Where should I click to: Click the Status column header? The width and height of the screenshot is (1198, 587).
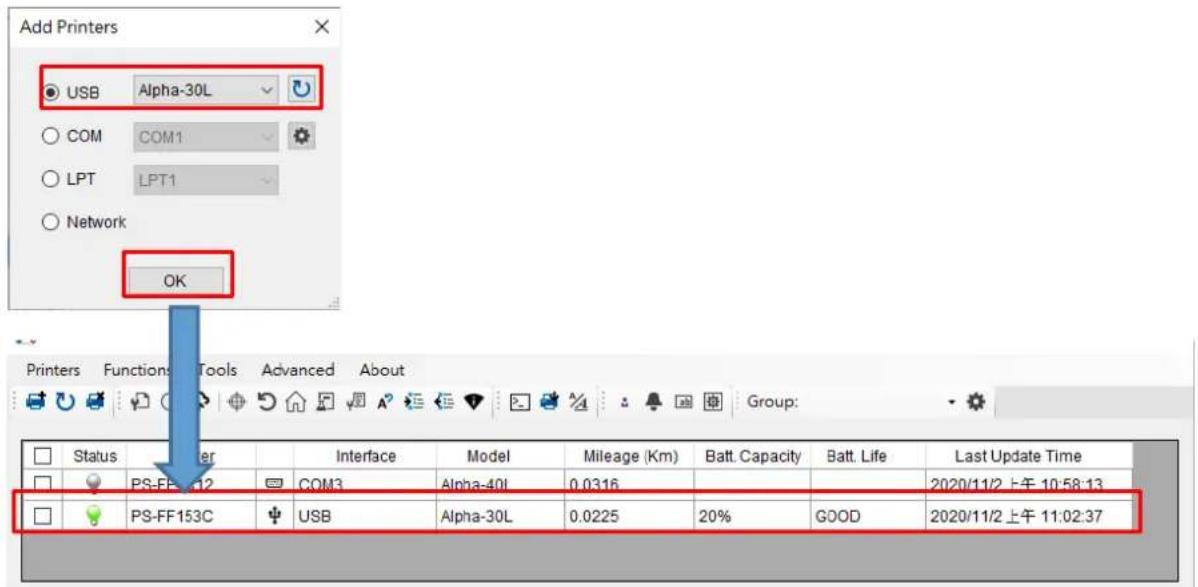pyautogui.click(x=95, y=456)
